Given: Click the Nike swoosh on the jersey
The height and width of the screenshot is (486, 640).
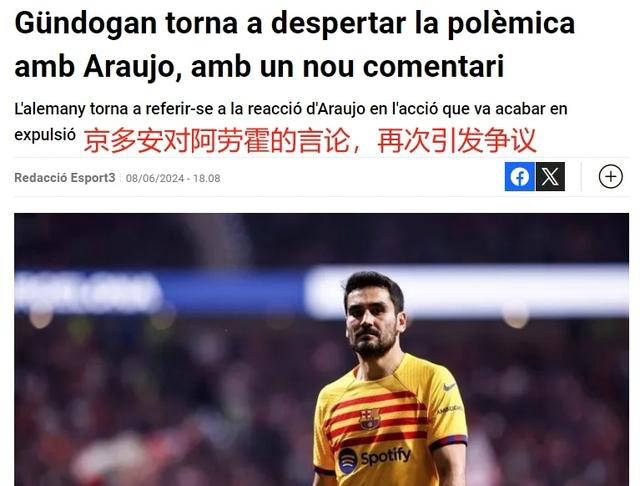Looking at the screenshot, I should click(x=449, y=387).
